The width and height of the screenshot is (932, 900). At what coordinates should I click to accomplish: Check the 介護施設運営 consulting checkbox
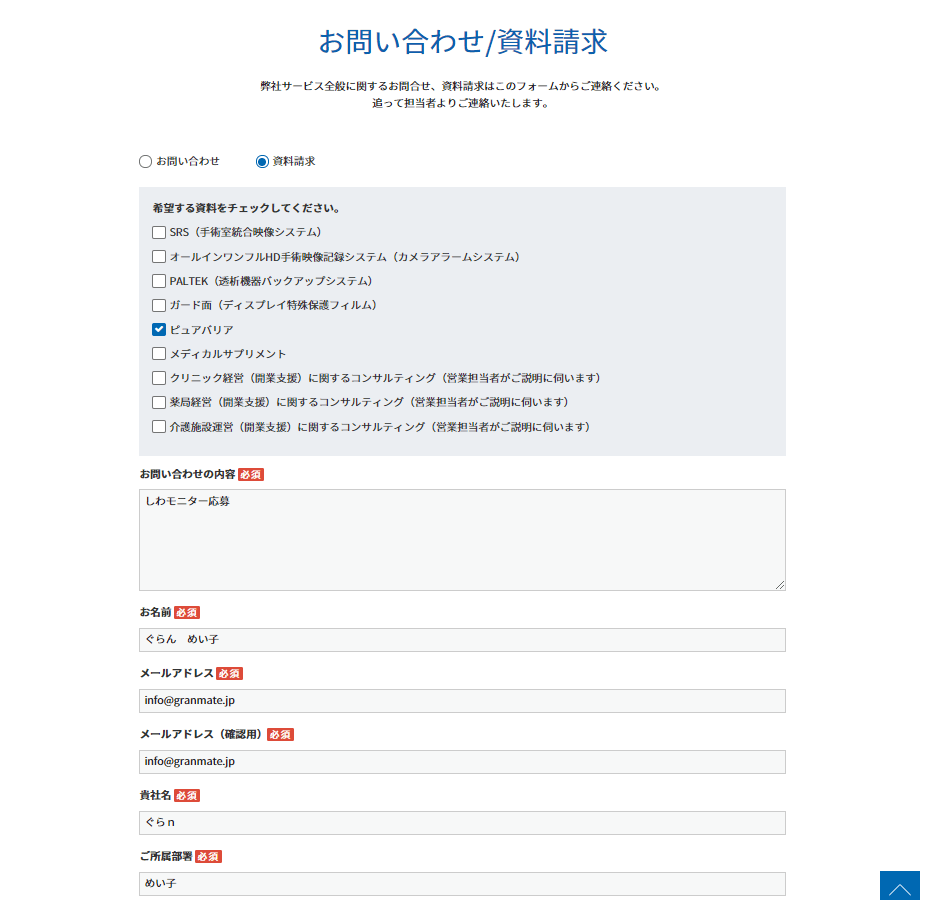pos(159,427)
